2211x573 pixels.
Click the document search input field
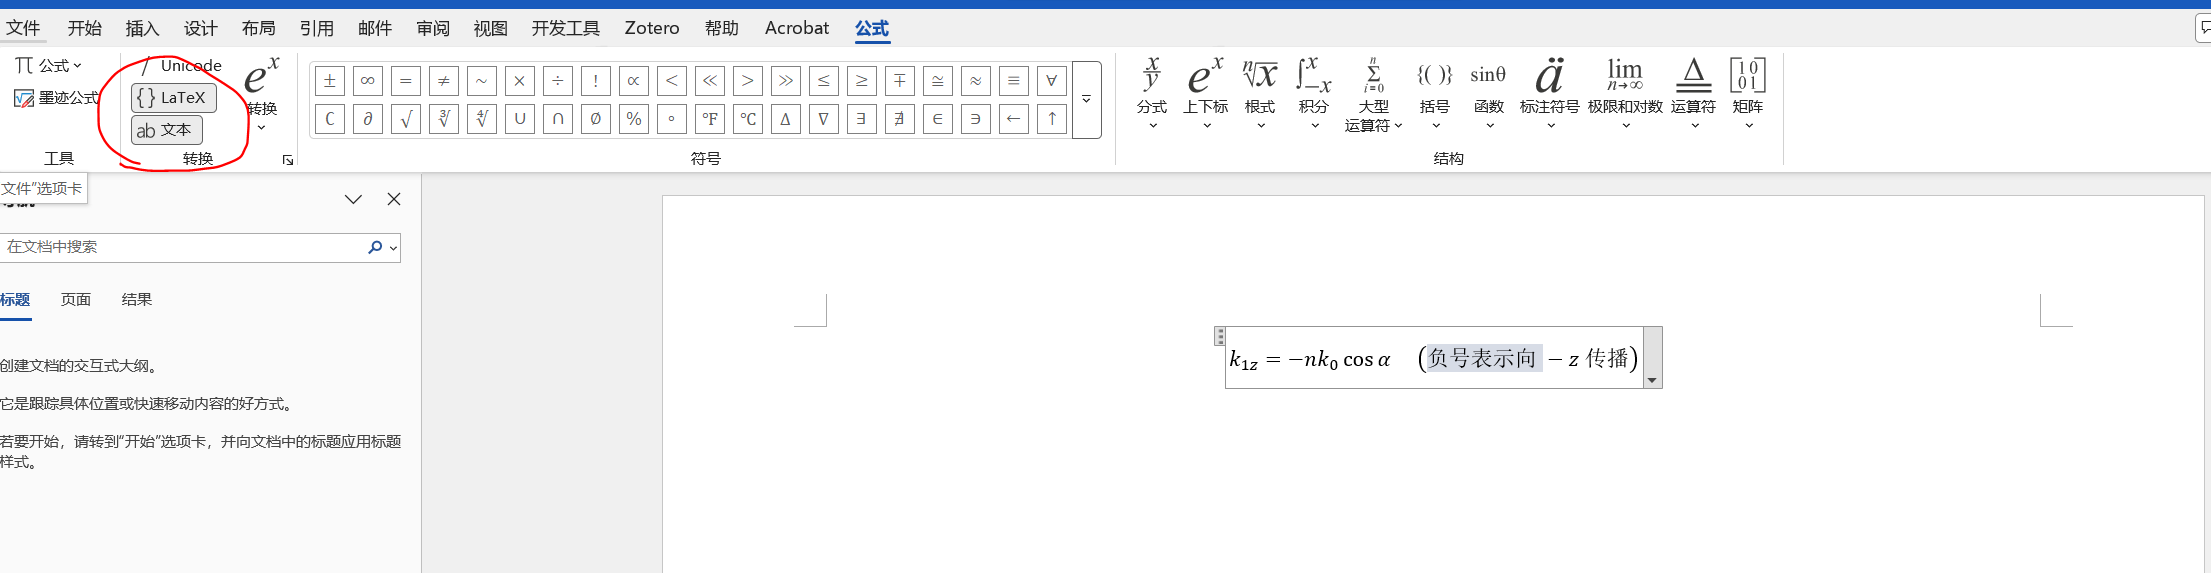pyautogui.click(x=185, y=247)
